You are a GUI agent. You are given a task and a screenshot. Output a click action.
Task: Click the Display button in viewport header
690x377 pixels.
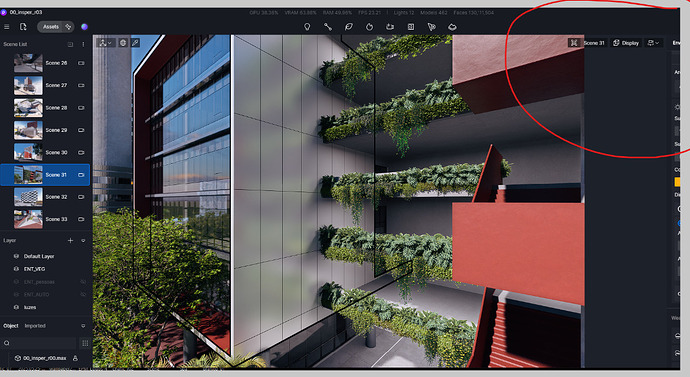click(626, 43)
